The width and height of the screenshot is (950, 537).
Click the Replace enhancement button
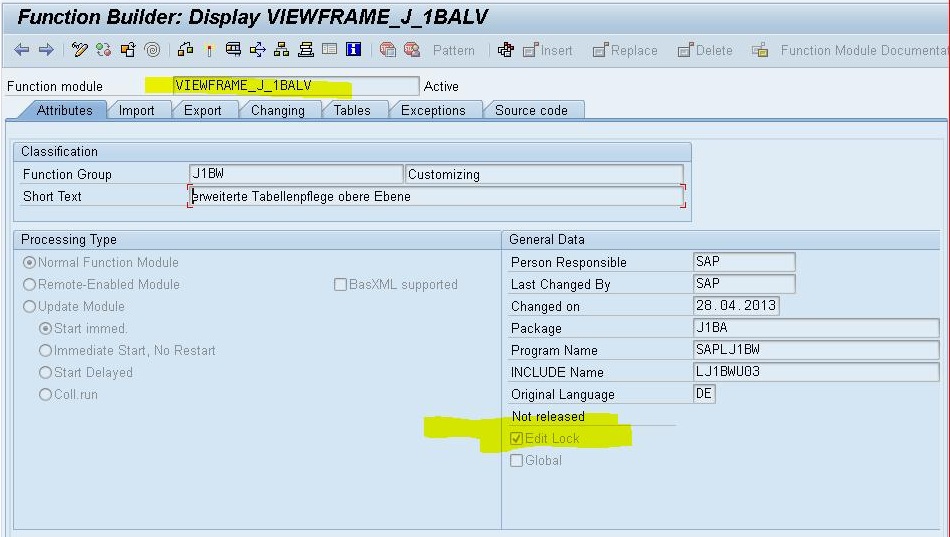pyautogui.click(x=625, y=50)
